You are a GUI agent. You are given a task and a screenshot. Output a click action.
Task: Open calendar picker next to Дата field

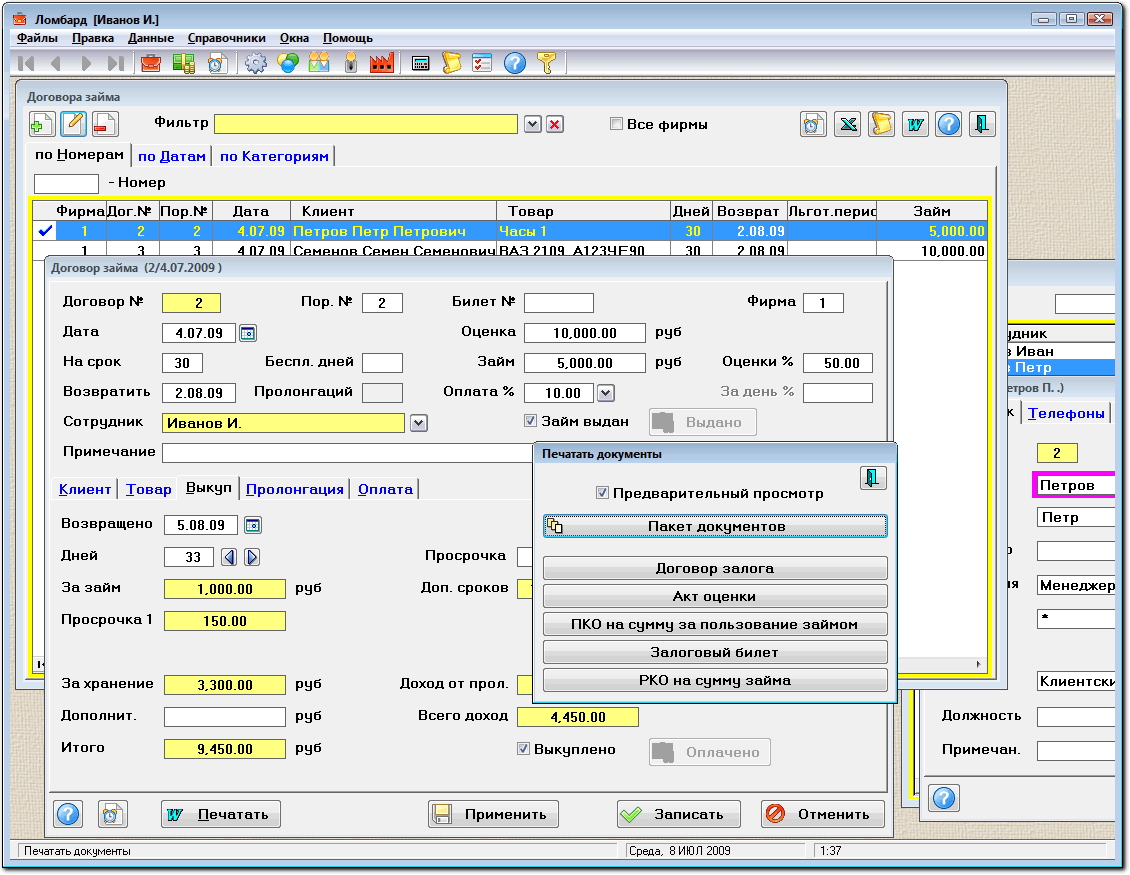248,333
